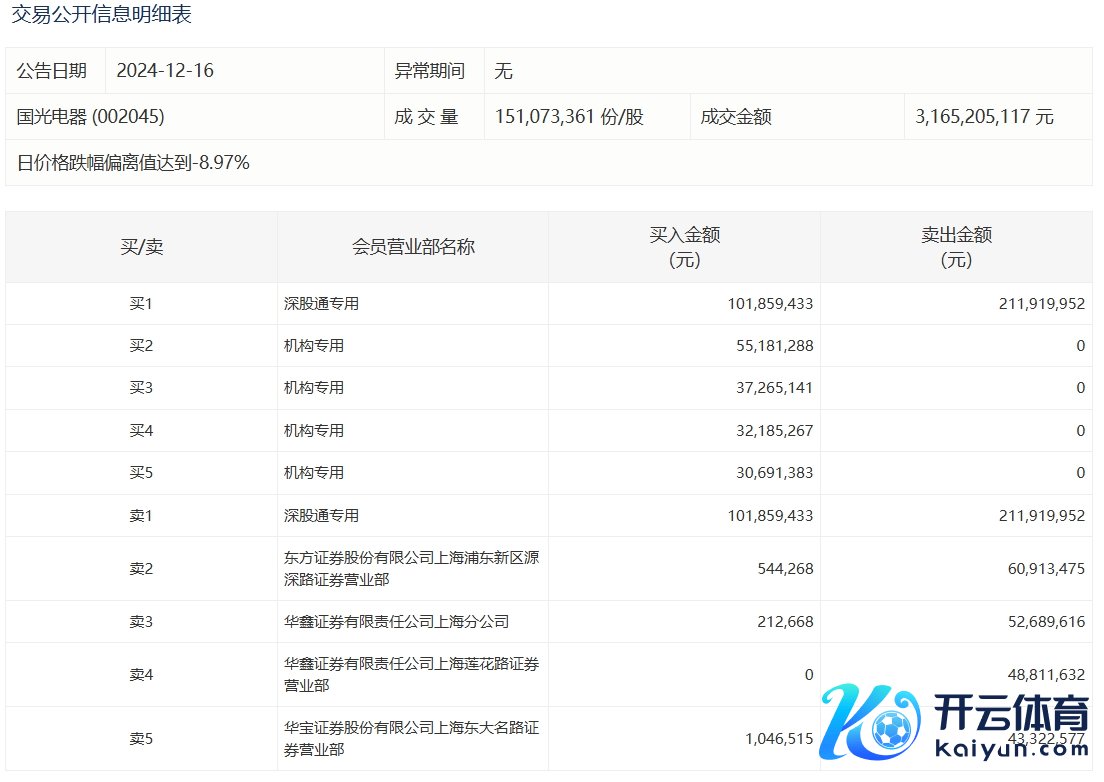
Task: Click buy amount 37,265,141 in 买3 row
Action: (771, 388)
